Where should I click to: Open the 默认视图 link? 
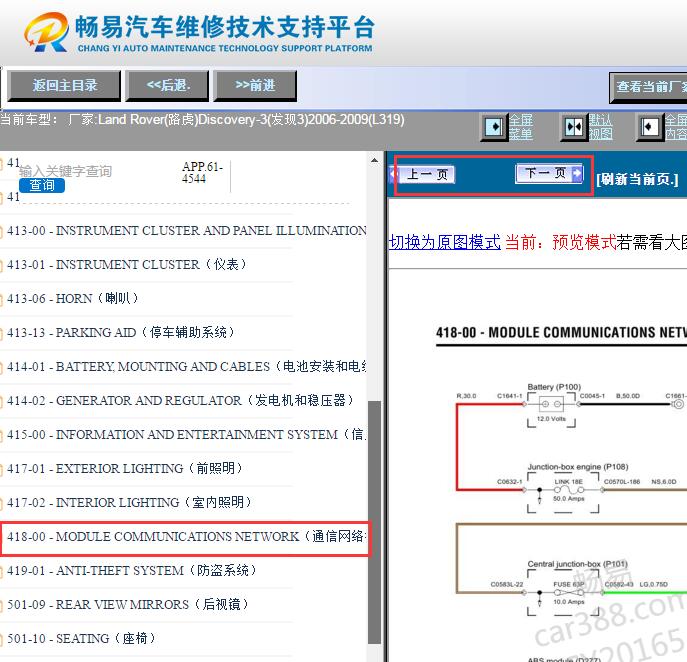click(600, 127)
